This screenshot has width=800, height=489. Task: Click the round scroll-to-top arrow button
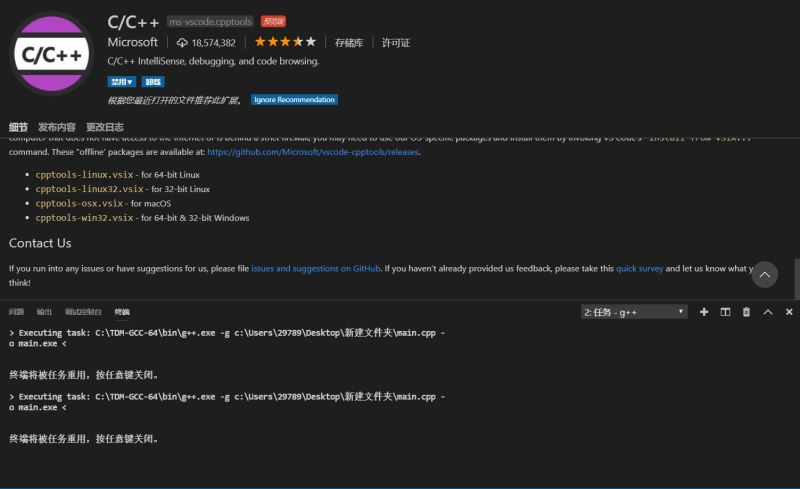click(x=764, y=275)
